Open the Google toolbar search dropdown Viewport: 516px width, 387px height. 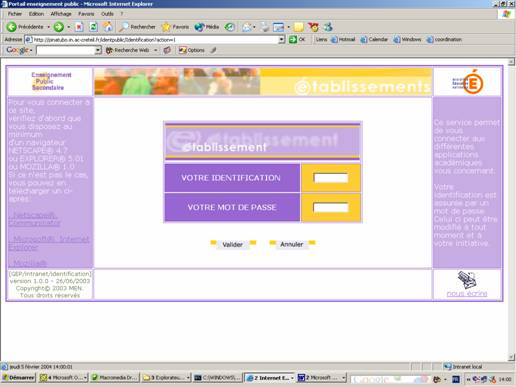(98, 50)
